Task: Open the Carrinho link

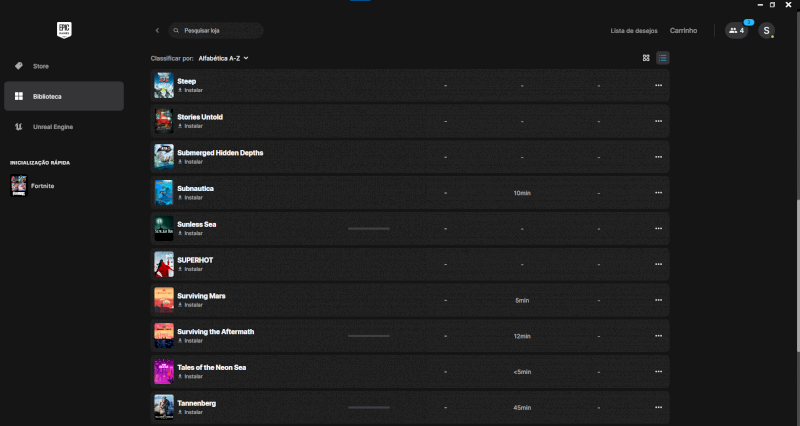Action: pyautogui.click(x=683, y=31)
